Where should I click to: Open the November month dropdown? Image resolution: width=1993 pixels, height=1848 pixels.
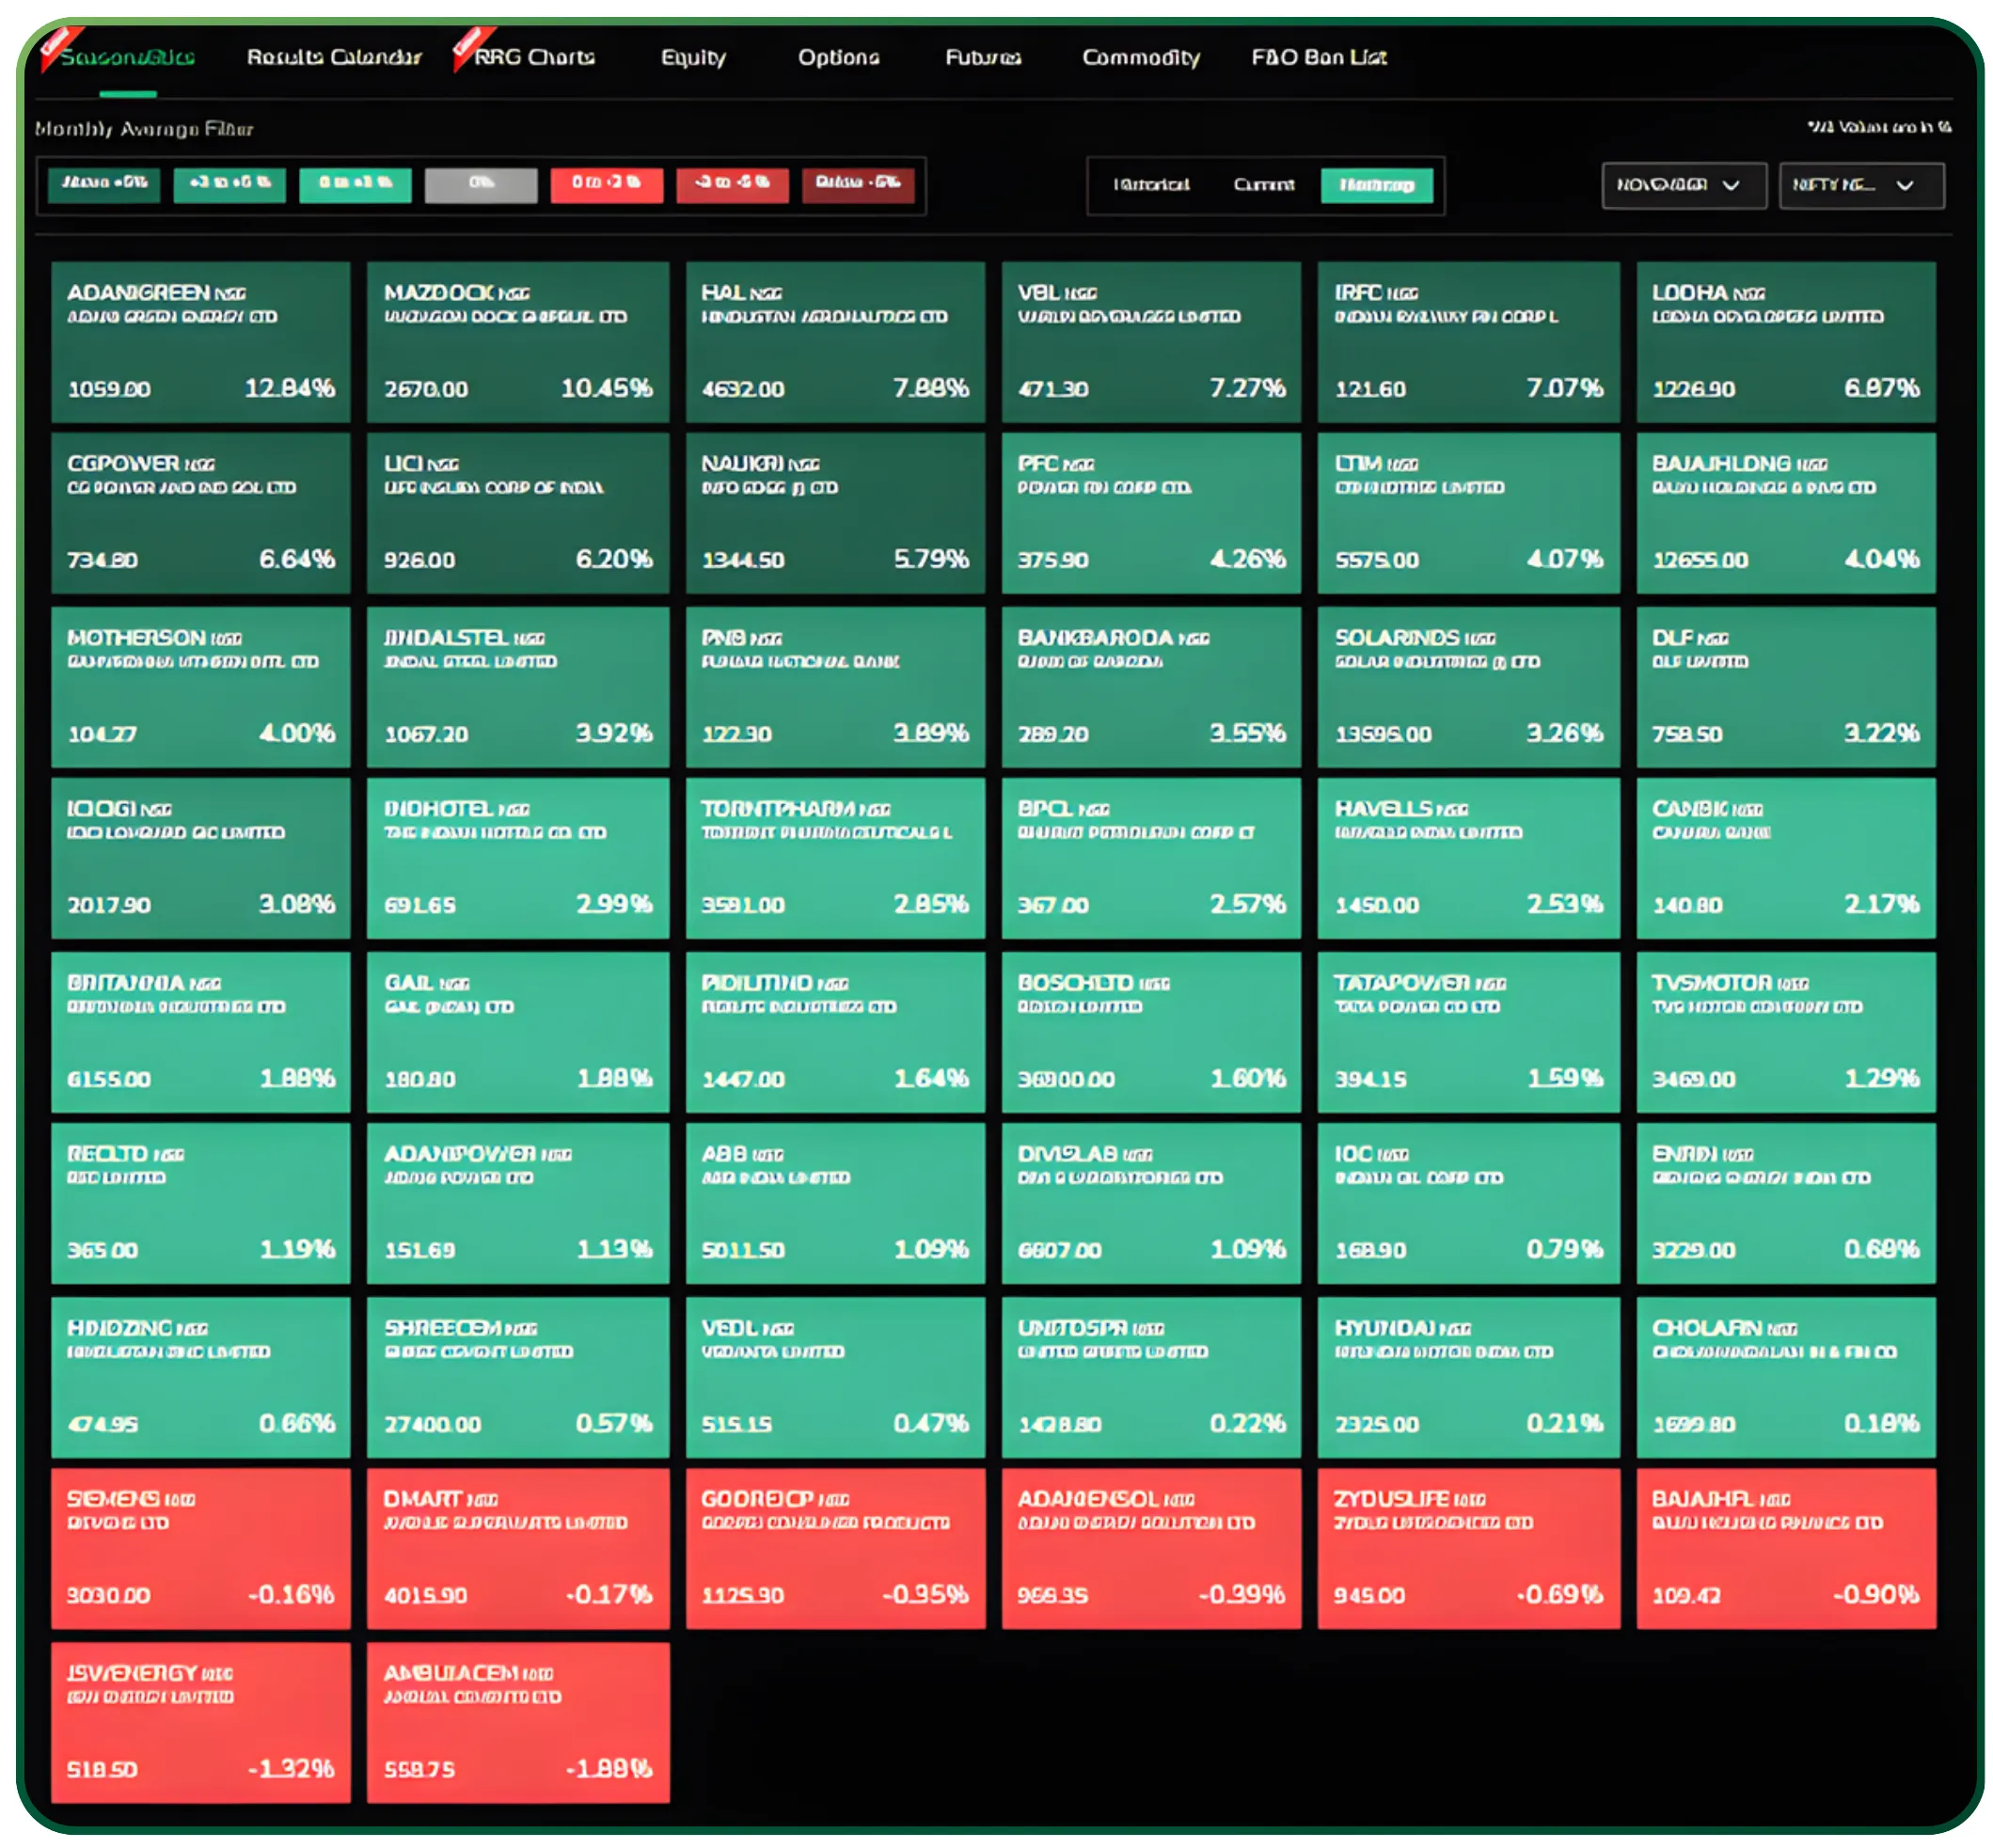point(1682,184)
